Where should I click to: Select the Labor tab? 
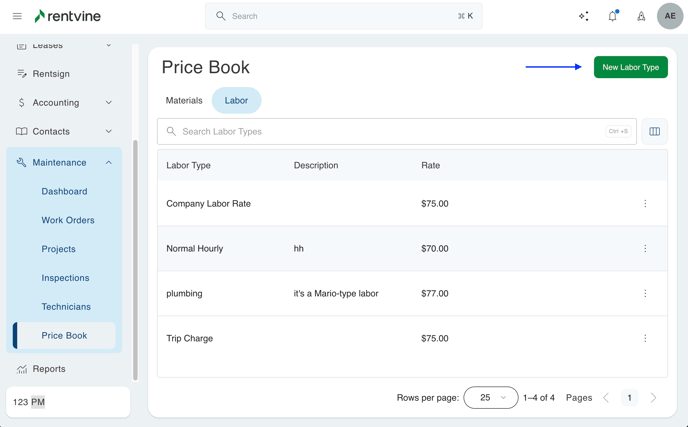(x=236, y=100)
